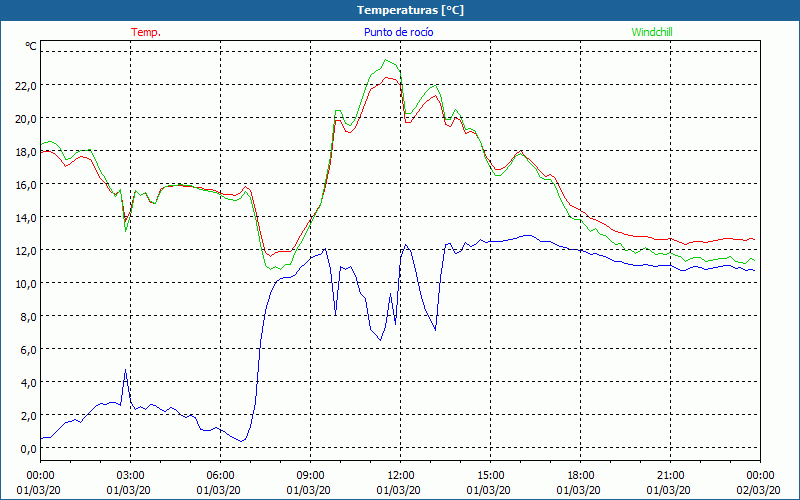Click the '22,0' y-axis value

(x=26, y=86)
